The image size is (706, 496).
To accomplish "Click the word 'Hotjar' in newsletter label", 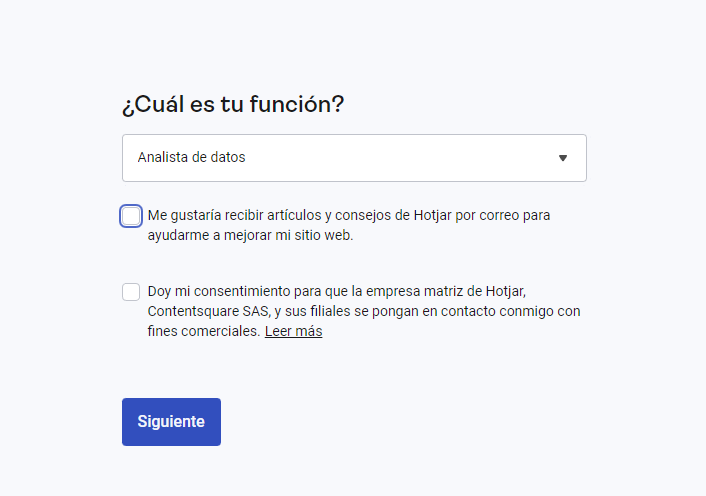I will tap(432, 215).
